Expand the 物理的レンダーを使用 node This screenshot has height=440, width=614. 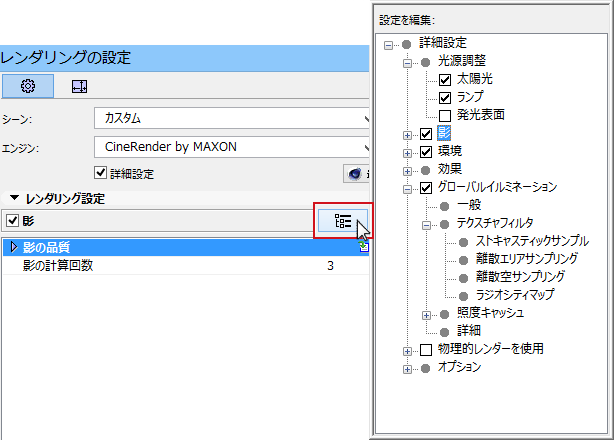click(x=407, y=352)
